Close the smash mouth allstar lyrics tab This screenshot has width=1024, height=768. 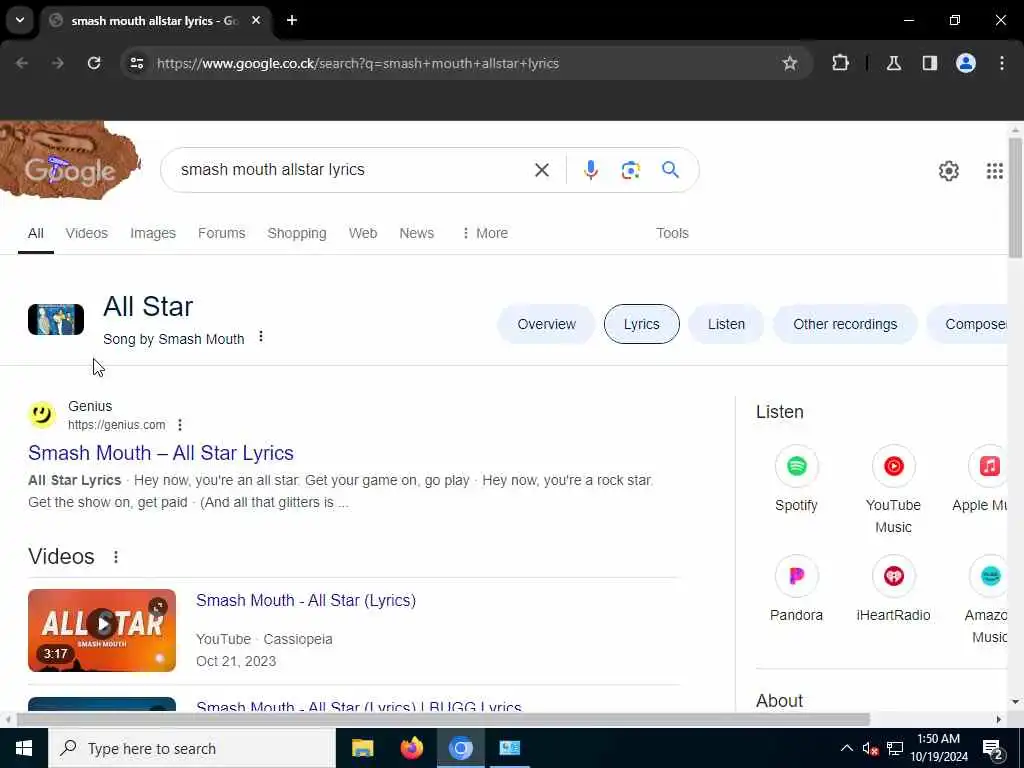[x=256, y=20]
